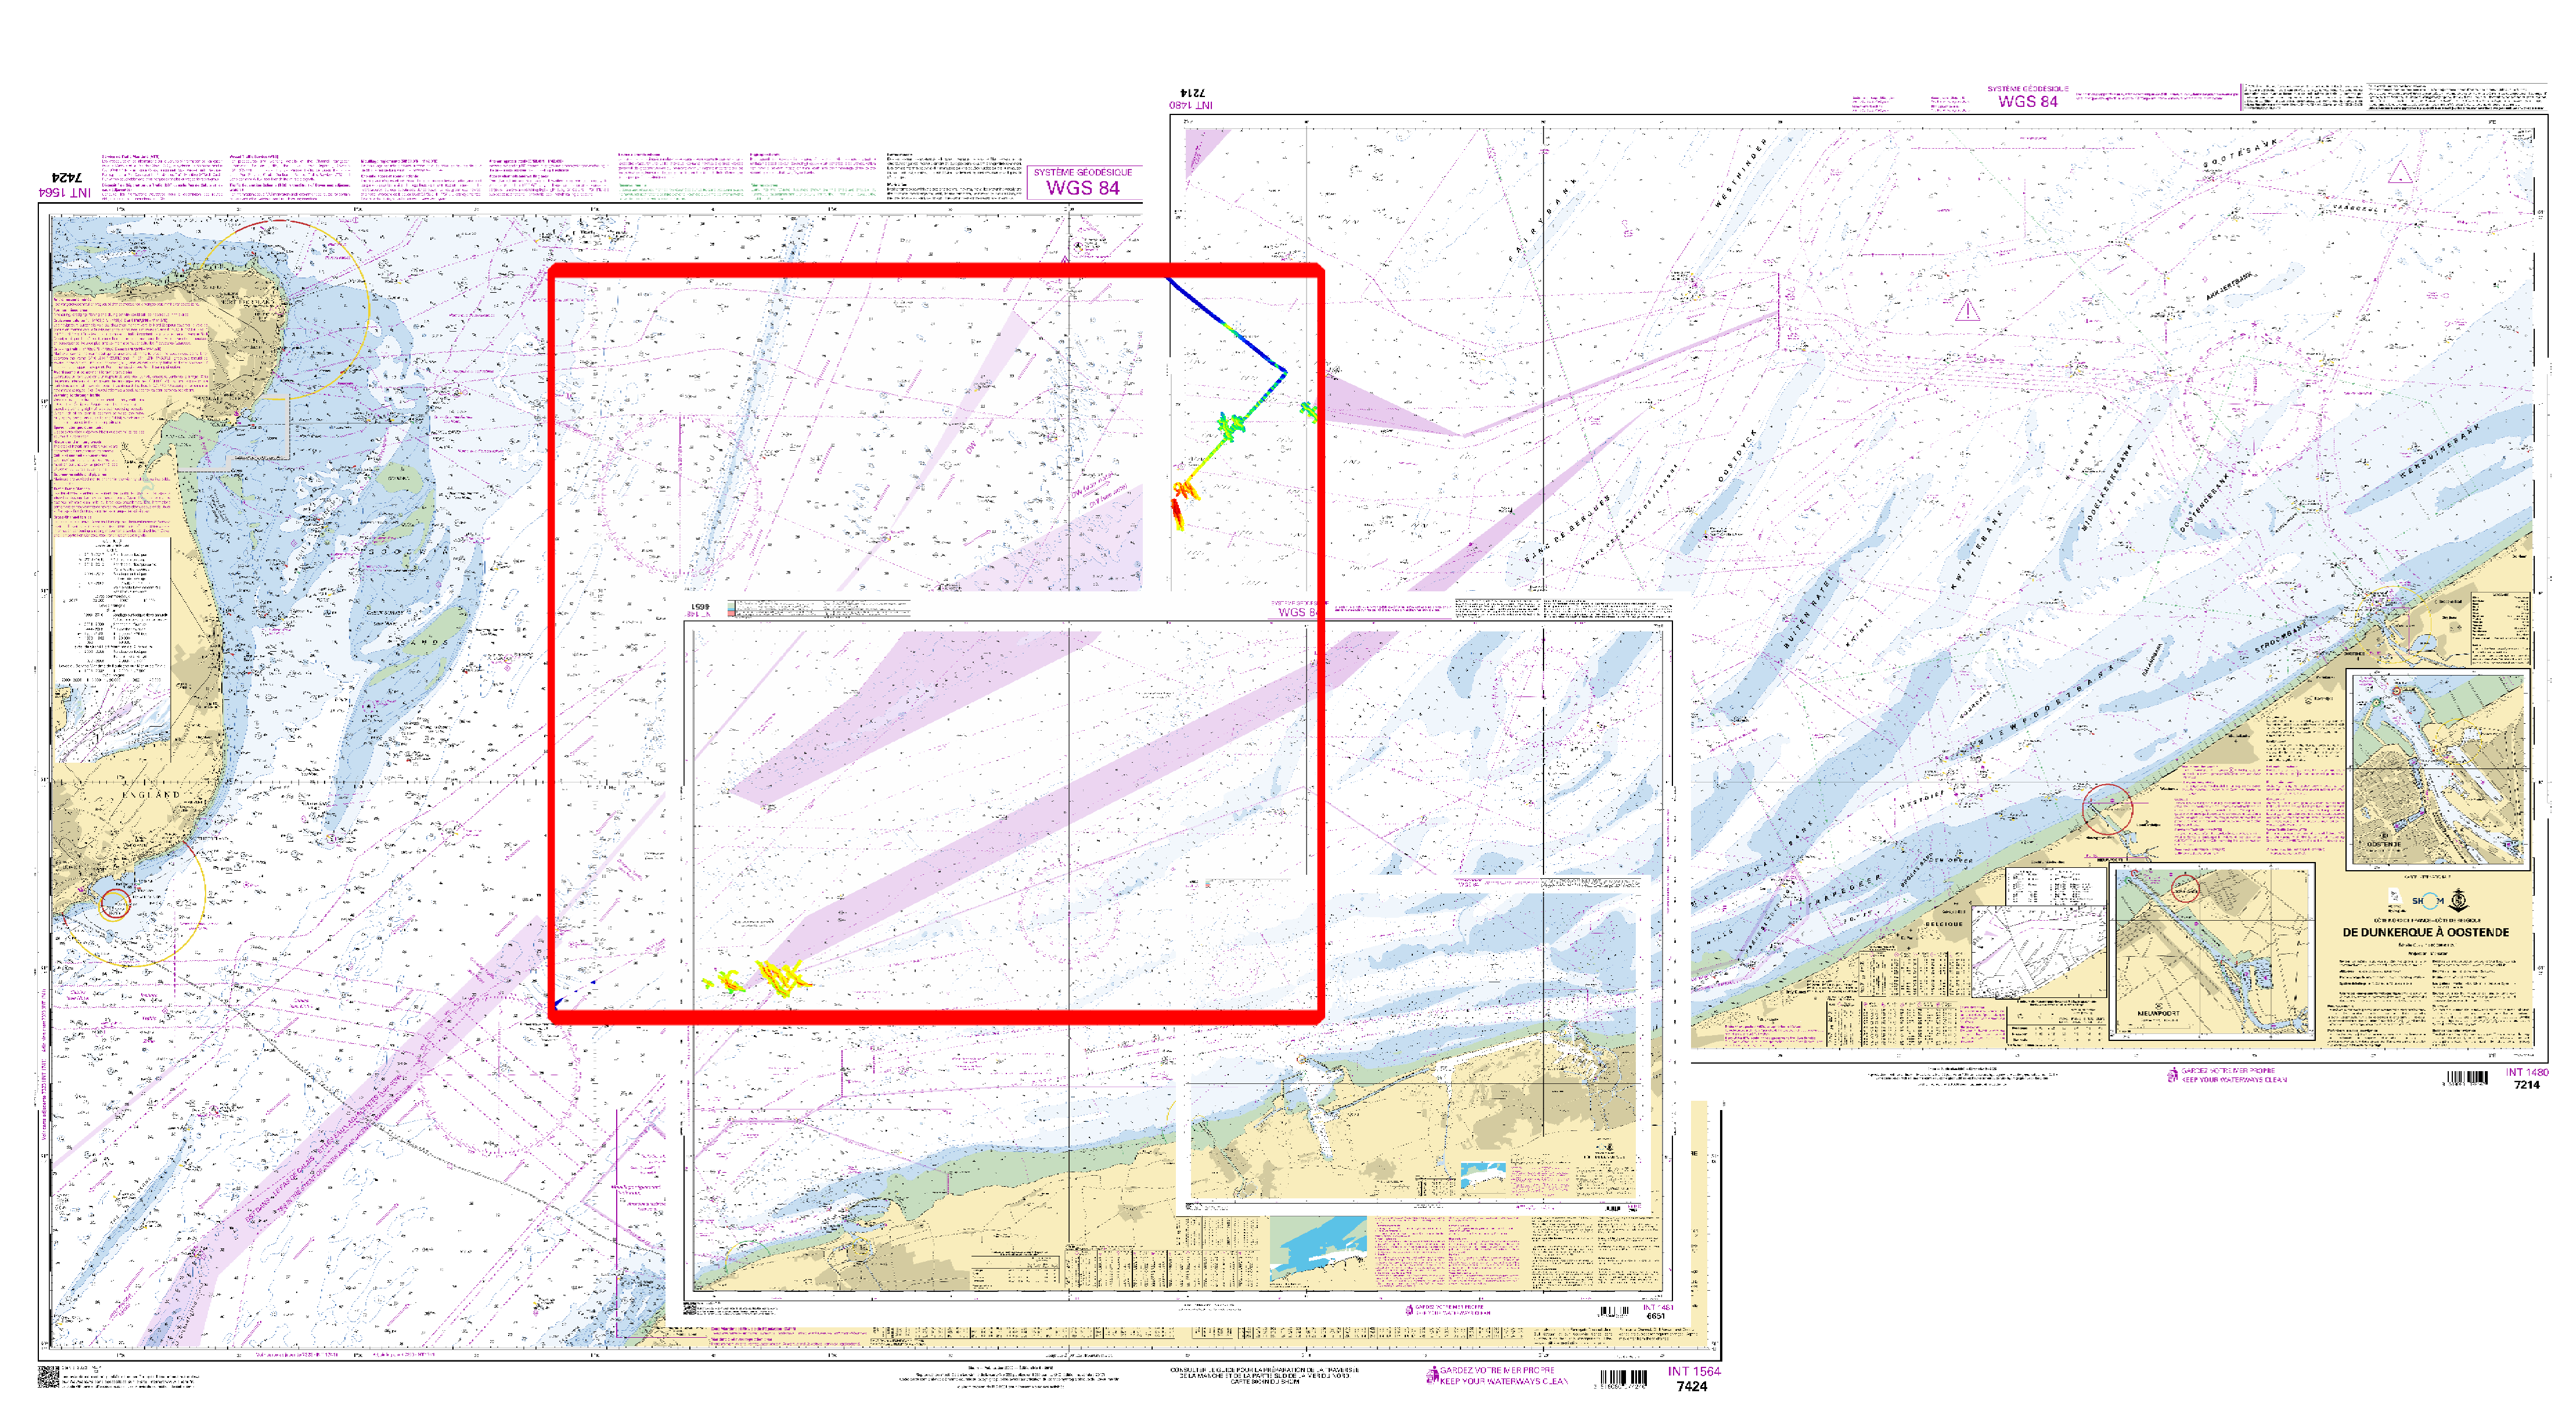This screenshot has height=1404, width=2576.
Task: Click the ENGLAND land label
Action: 151,794
